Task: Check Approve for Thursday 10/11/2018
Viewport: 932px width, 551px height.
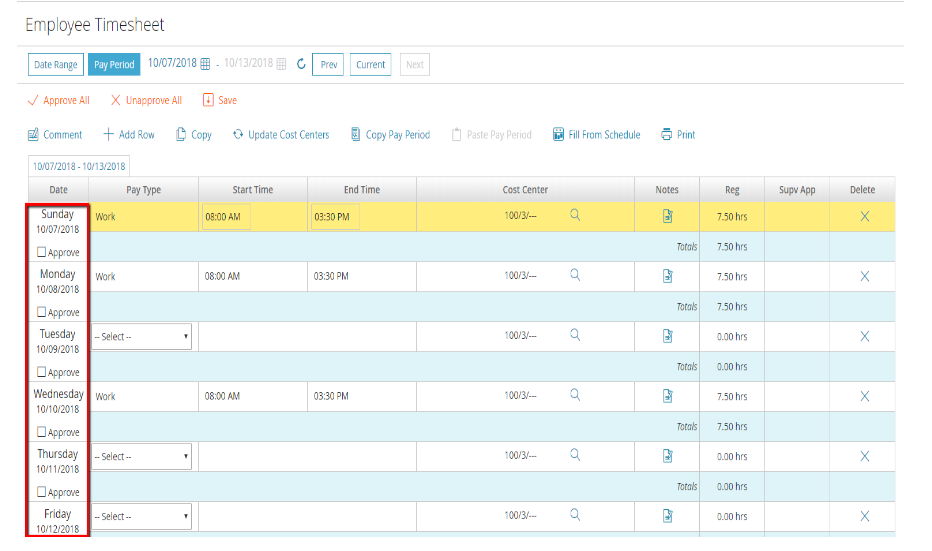Action: 42,492
